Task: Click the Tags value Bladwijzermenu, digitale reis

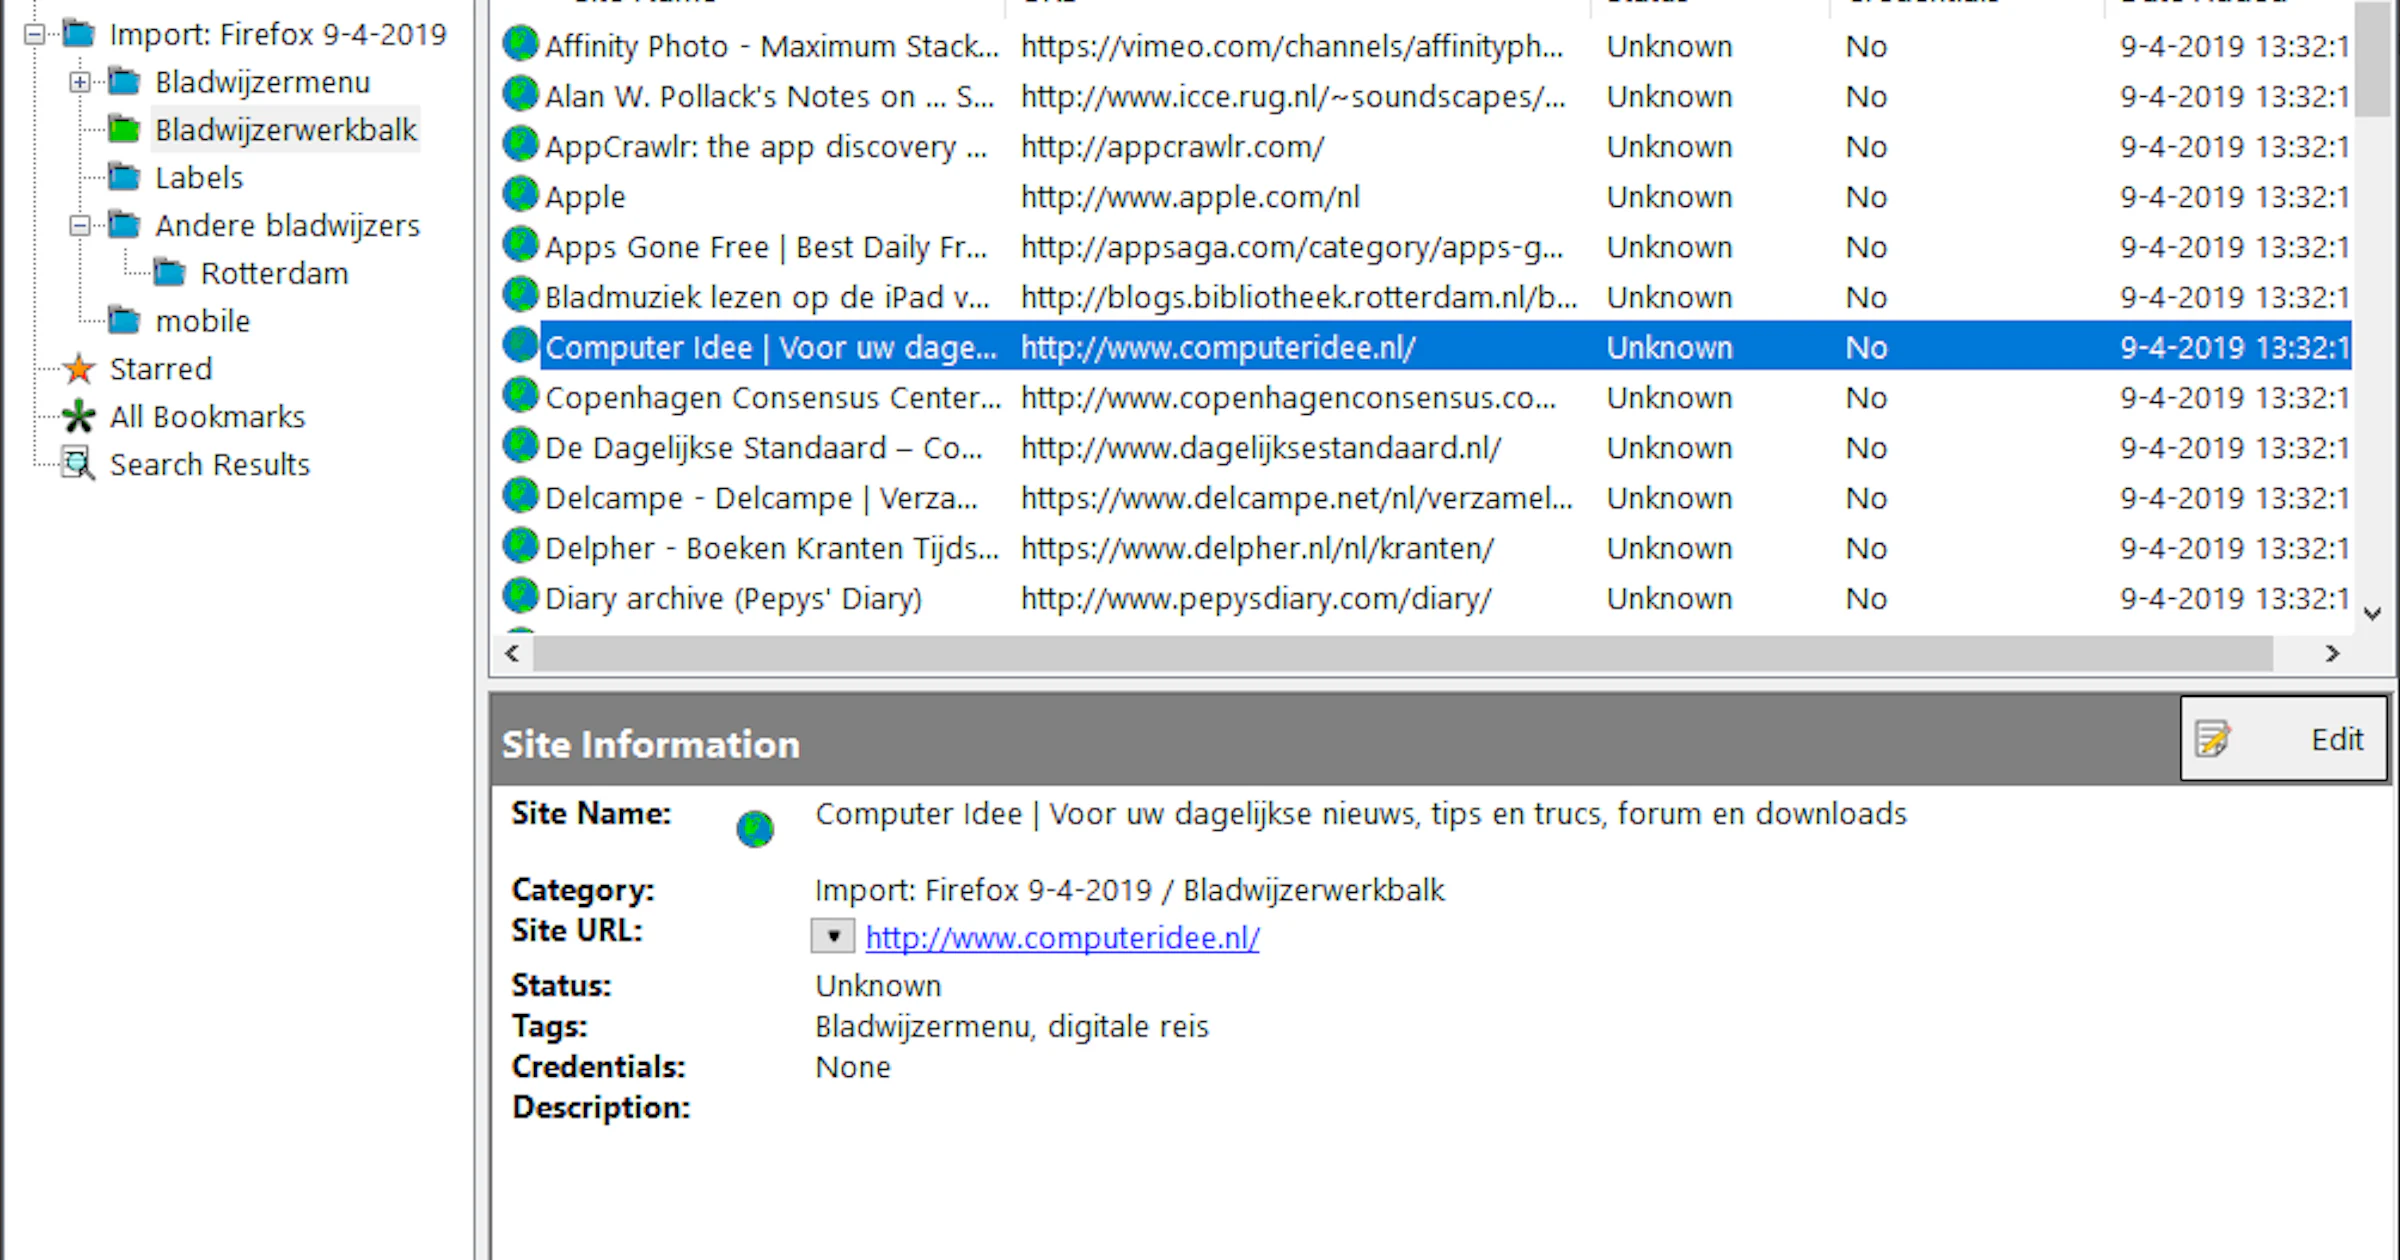Action: 1012,1027
